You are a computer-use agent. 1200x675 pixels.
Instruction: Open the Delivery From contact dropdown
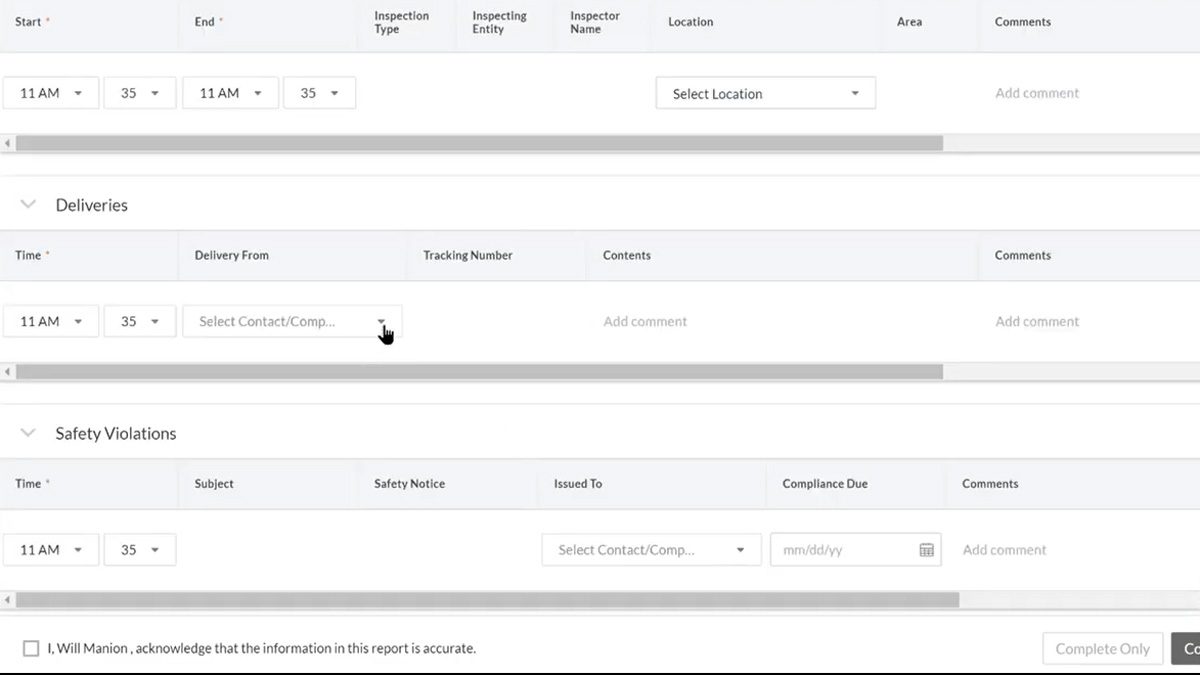click(x=291, y=321)
